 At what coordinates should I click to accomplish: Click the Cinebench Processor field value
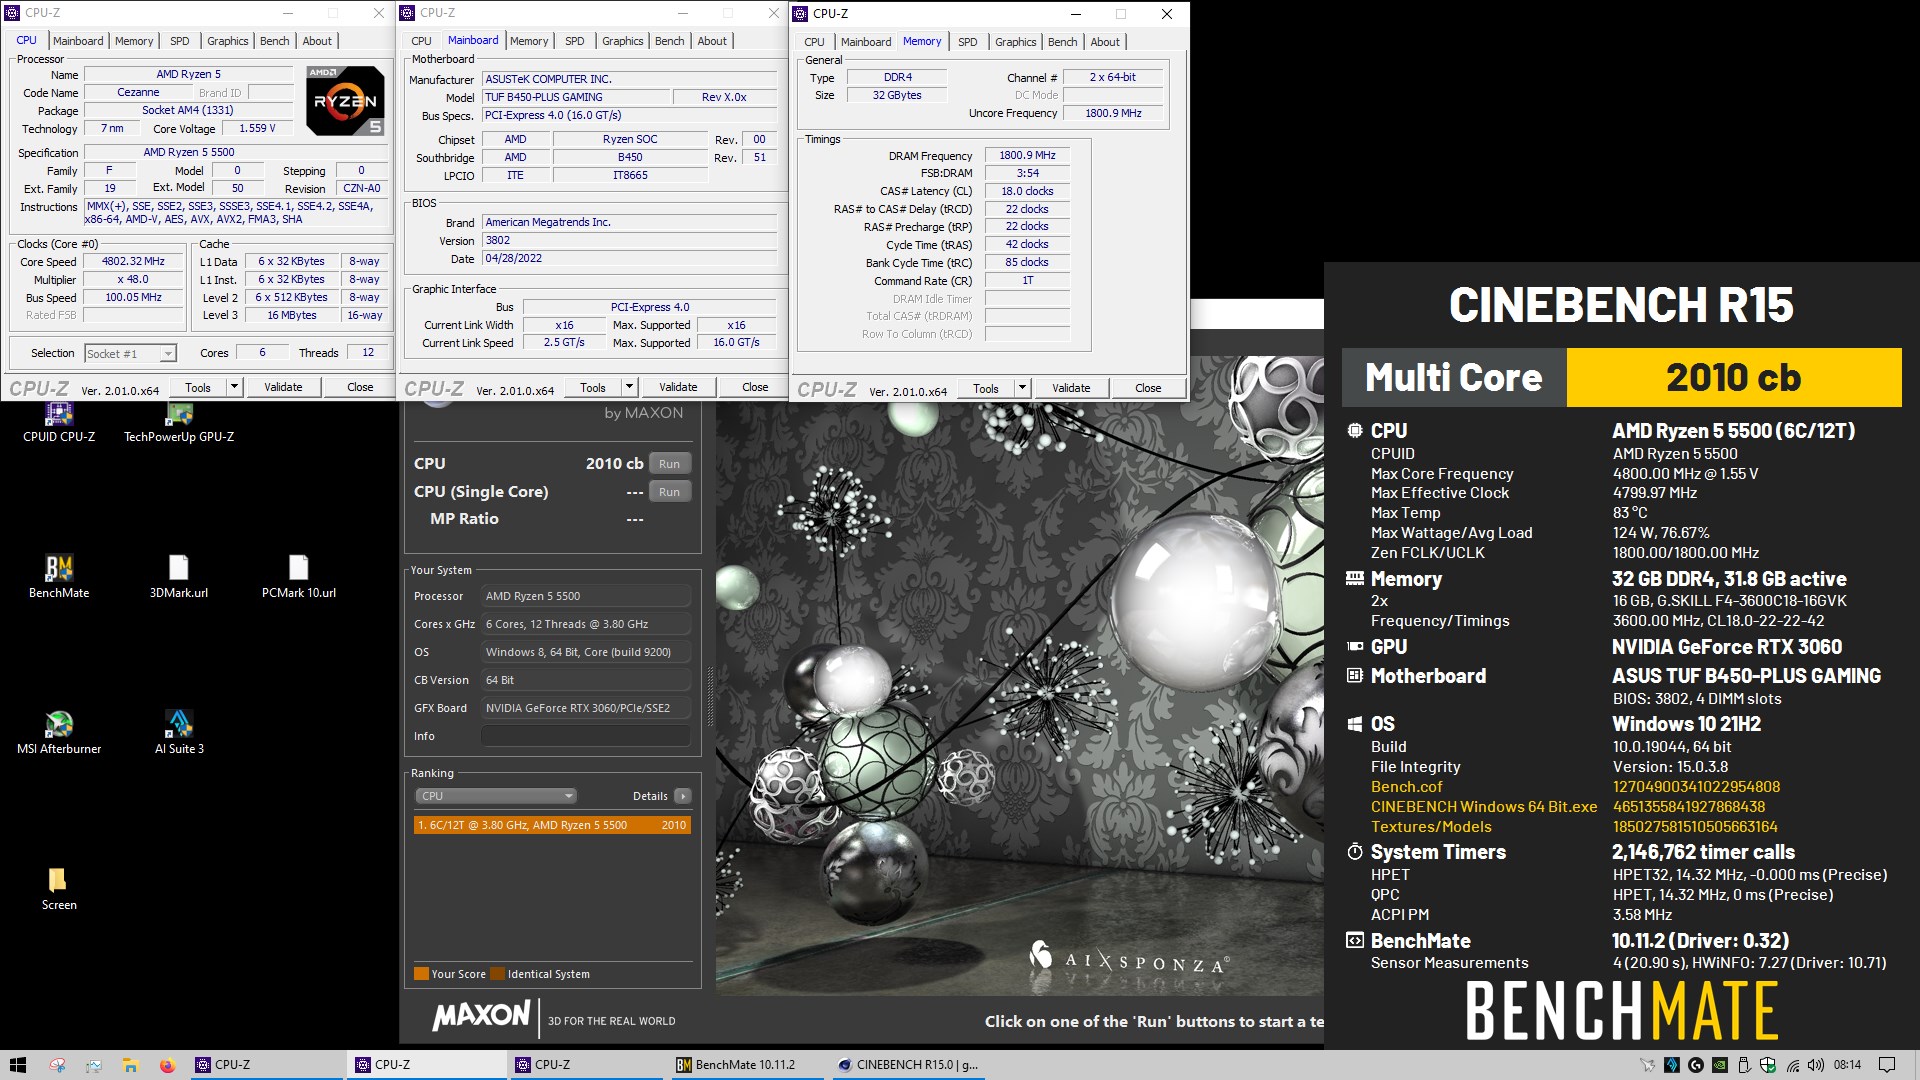click(586, 596)
